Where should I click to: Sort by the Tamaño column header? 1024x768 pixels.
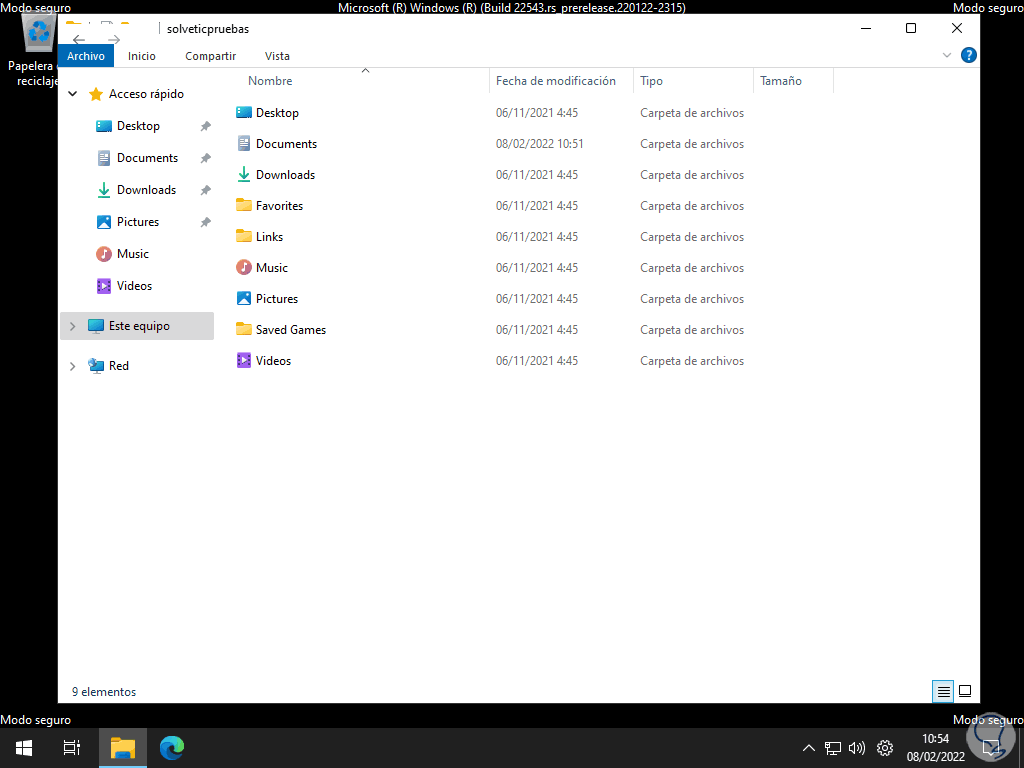pyautogui.click(x=780, y=81)
